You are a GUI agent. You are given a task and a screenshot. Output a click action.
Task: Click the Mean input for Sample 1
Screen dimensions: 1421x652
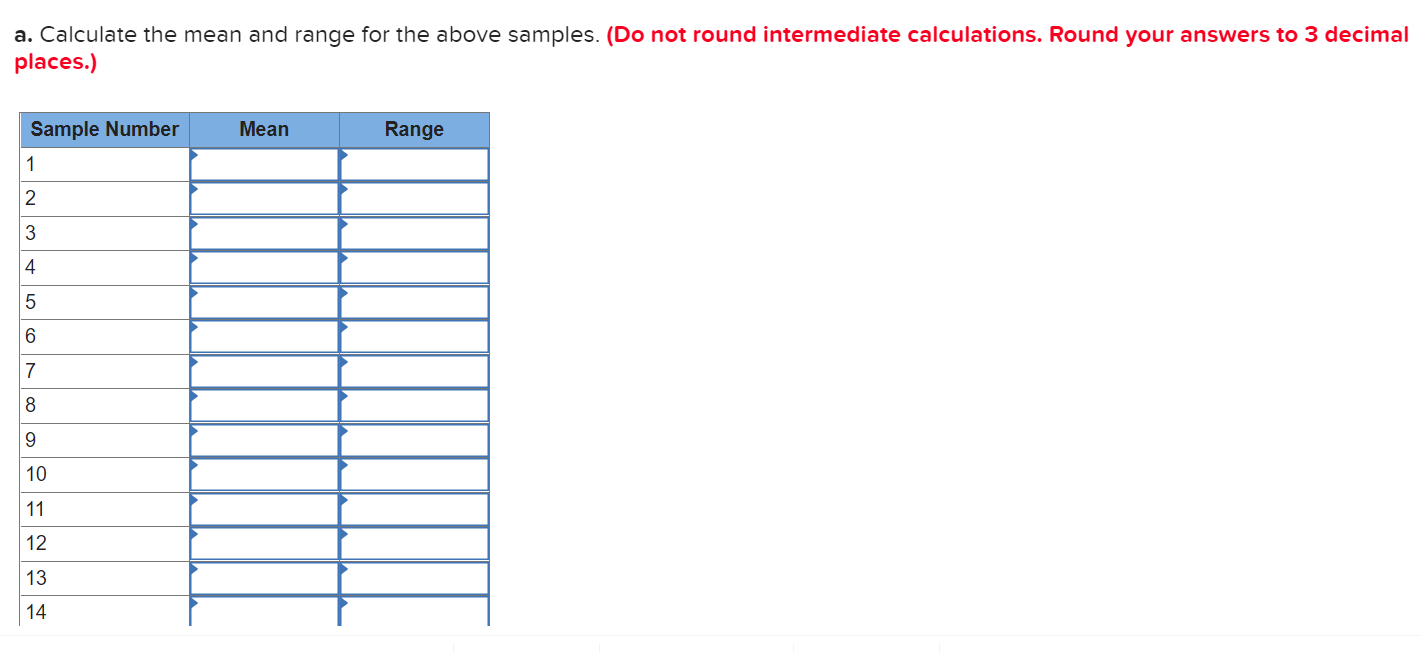pyautogui.click(x=264, y=163)
